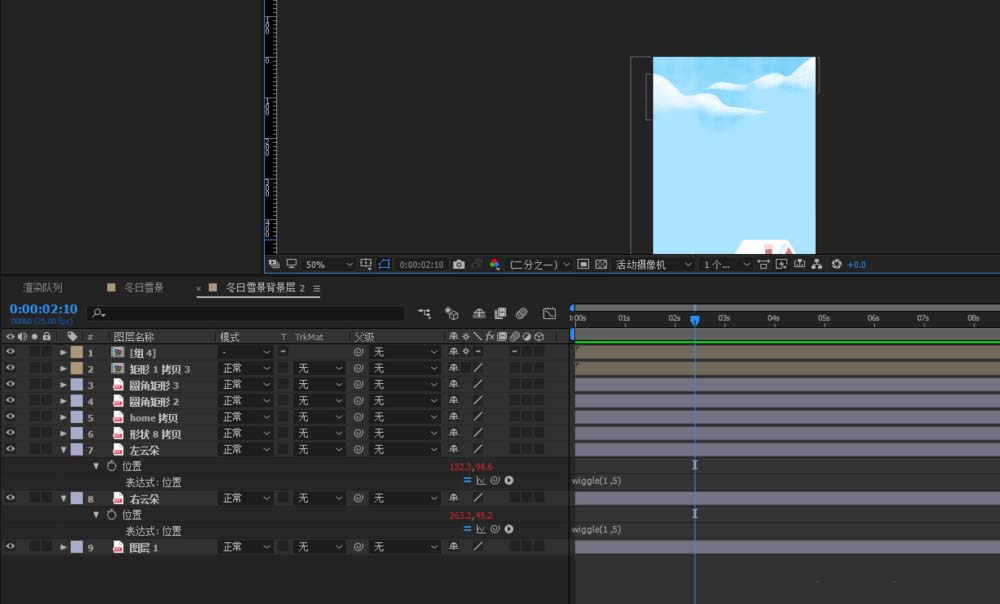Hide the [组 4] layer with its eye
The height and width of the screenshot is (604, 1000).
coord(10,351)
